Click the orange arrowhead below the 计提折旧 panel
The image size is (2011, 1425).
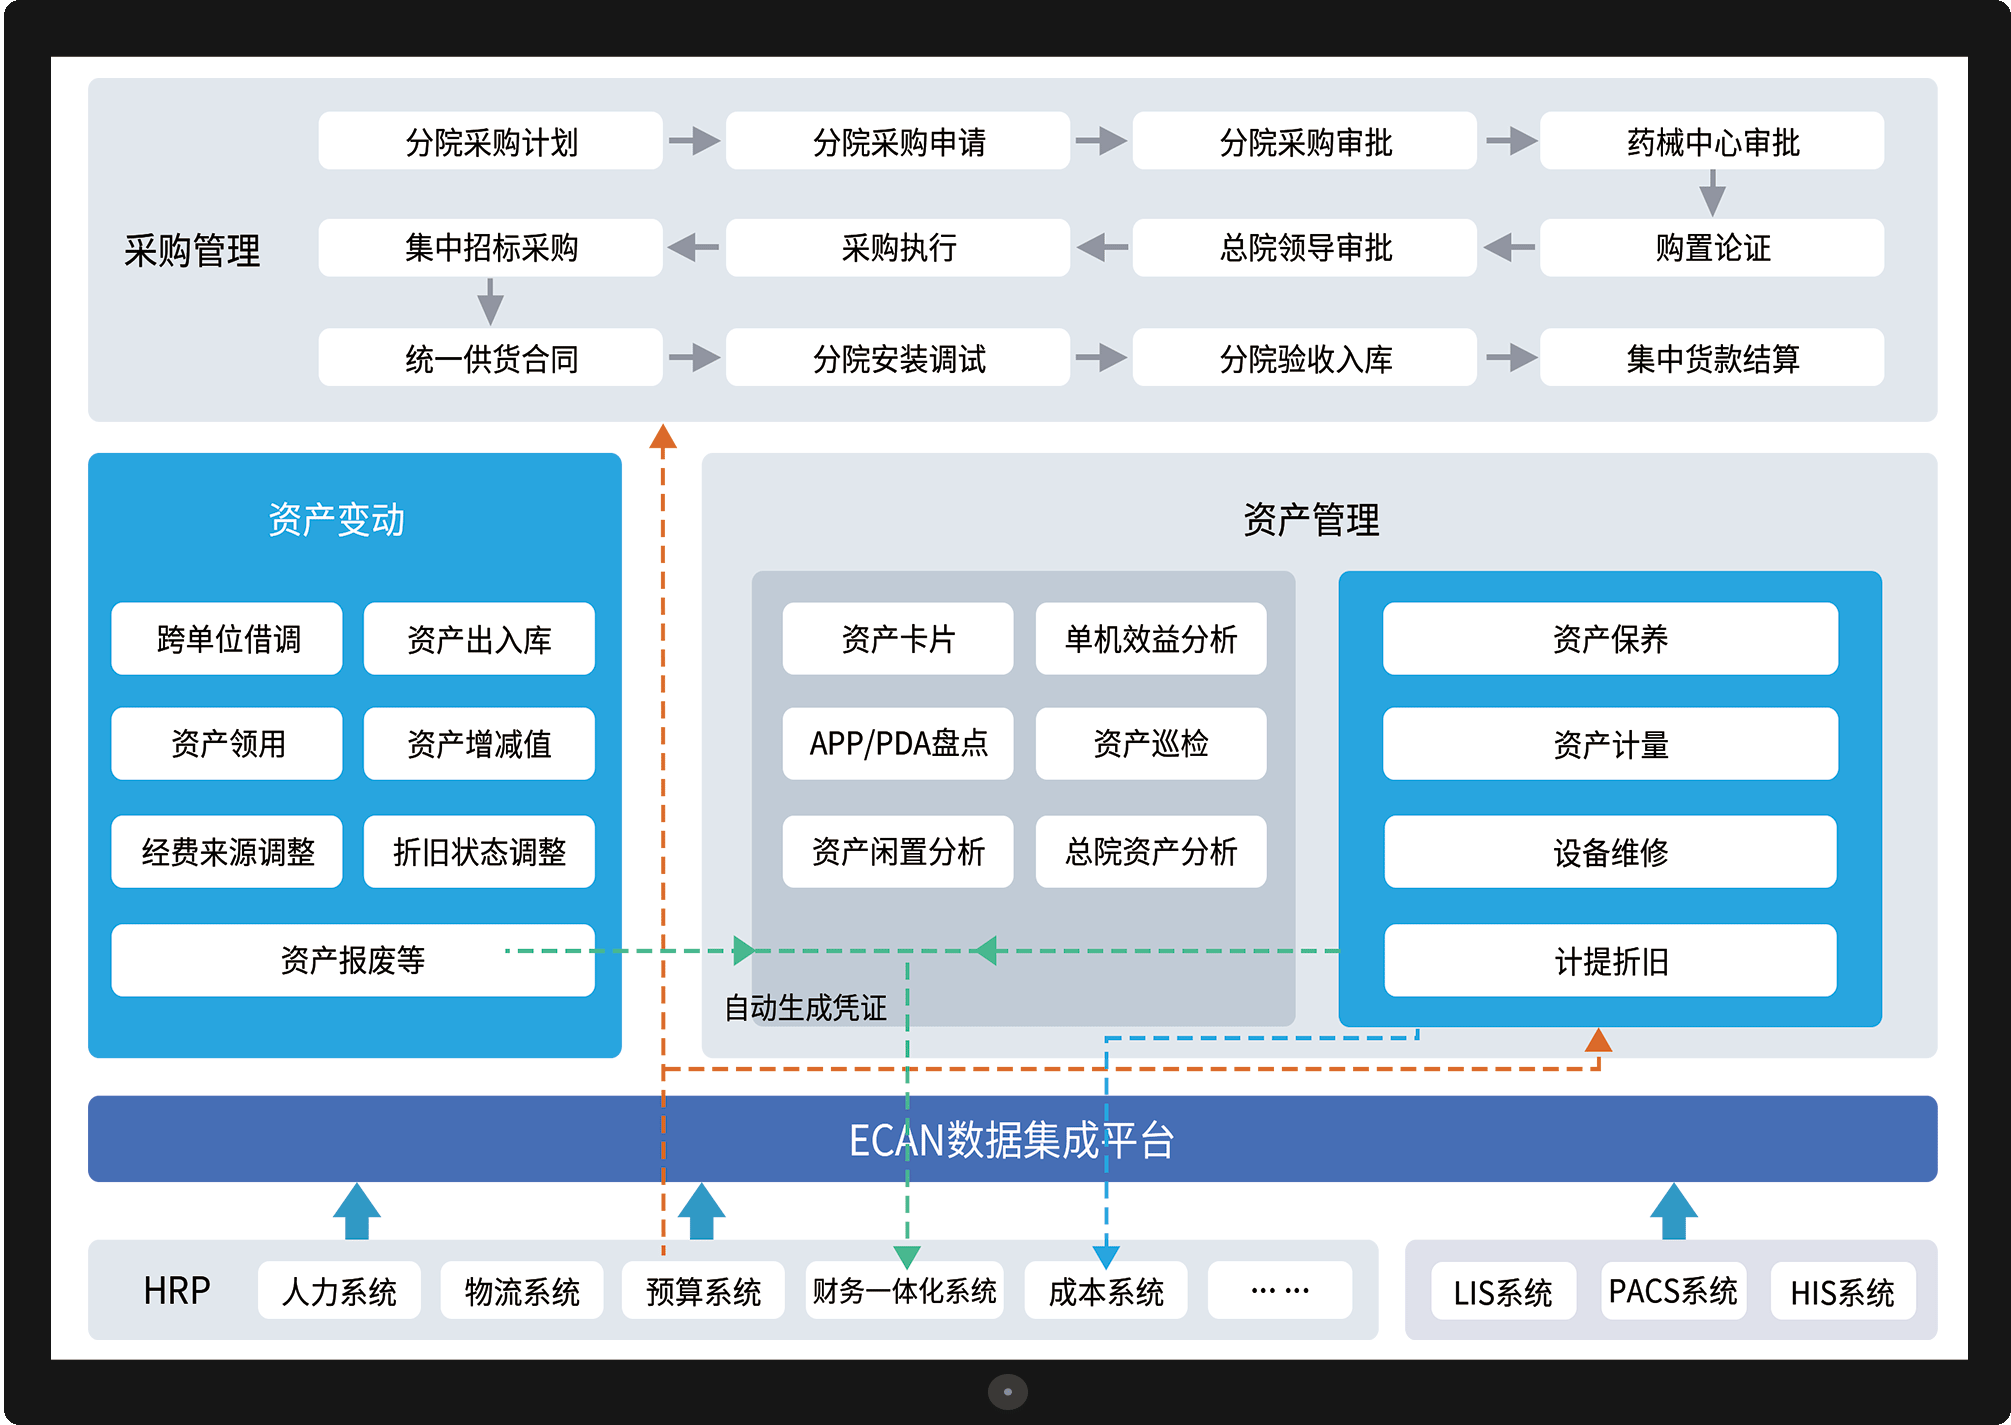click(1598, 1041)
